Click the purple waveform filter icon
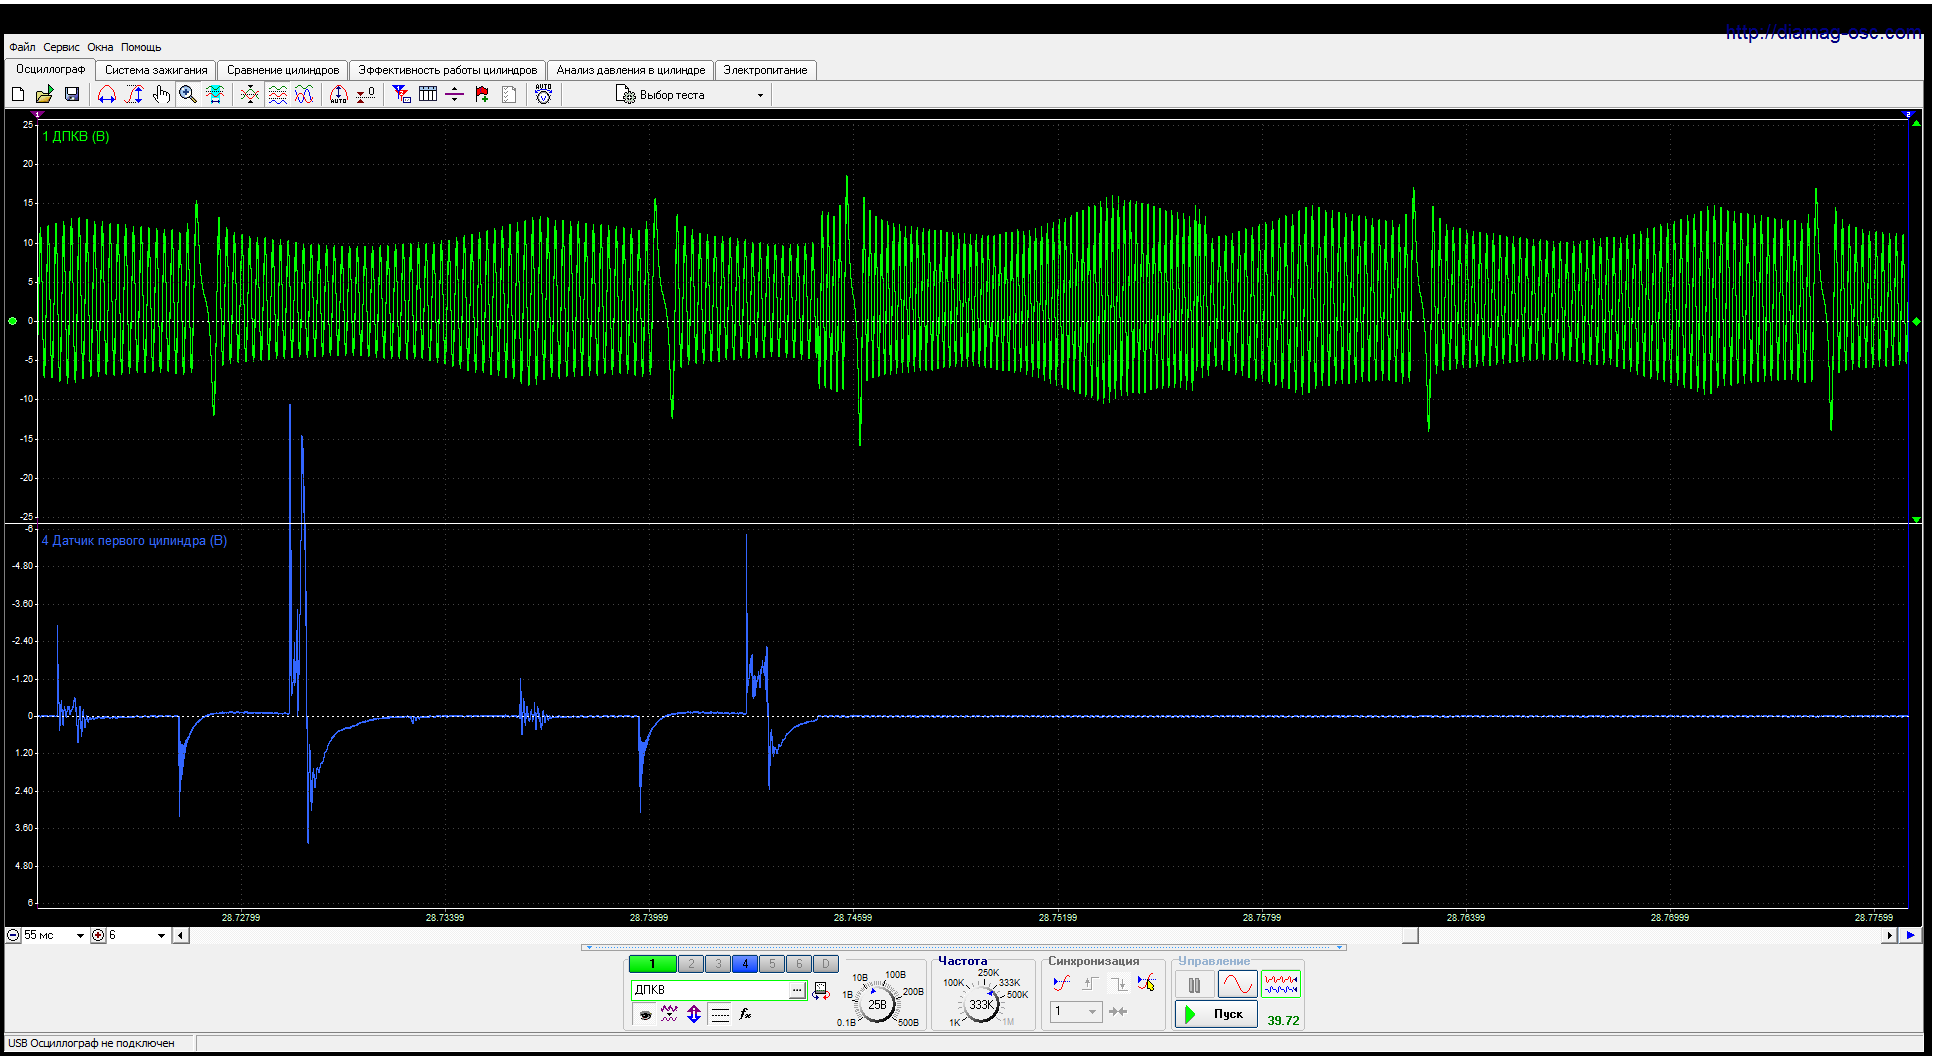The width and height of the screenshot is (1936, 1056). pyautogui.click(x=669, y=1014)
